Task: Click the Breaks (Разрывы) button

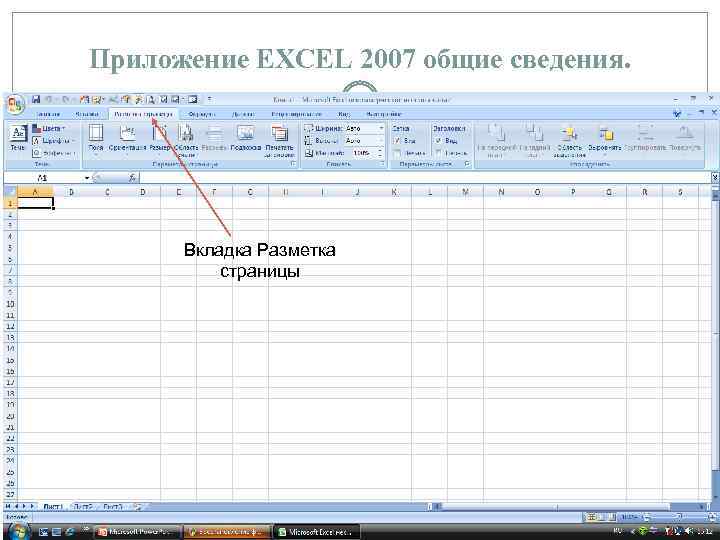Action: (x=214, y=139)
